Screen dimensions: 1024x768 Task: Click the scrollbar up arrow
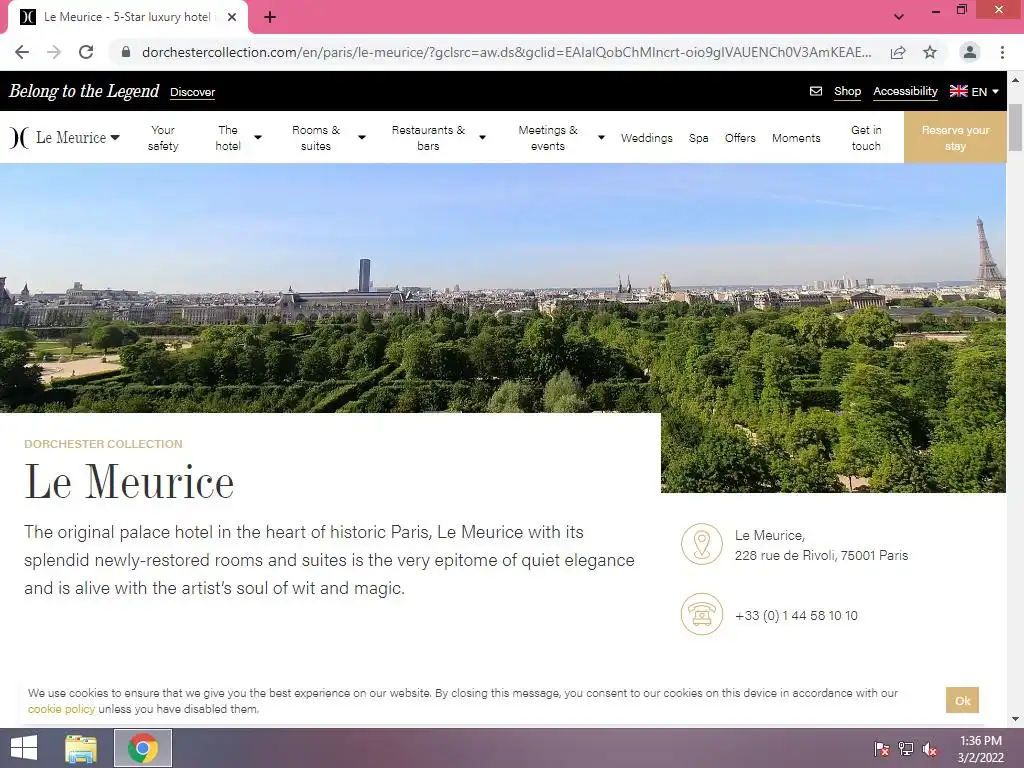point(1016,80)
